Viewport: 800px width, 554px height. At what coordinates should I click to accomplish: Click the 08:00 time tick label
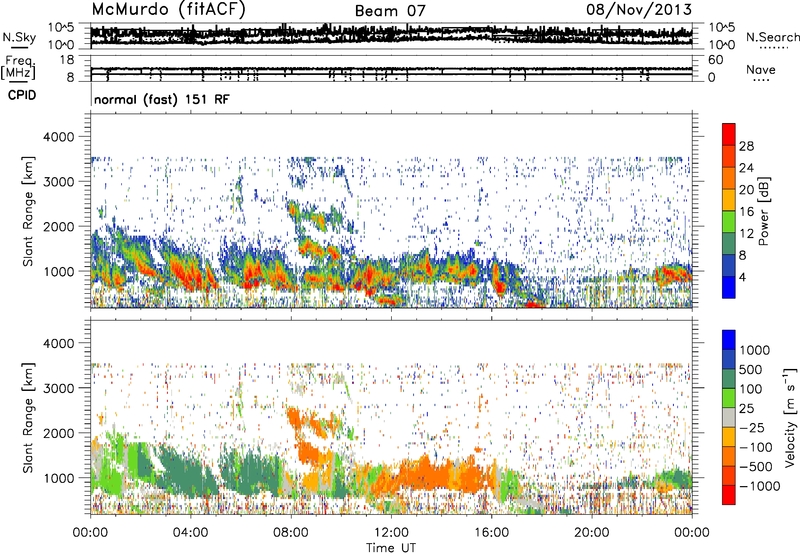[x=291, y=533]
